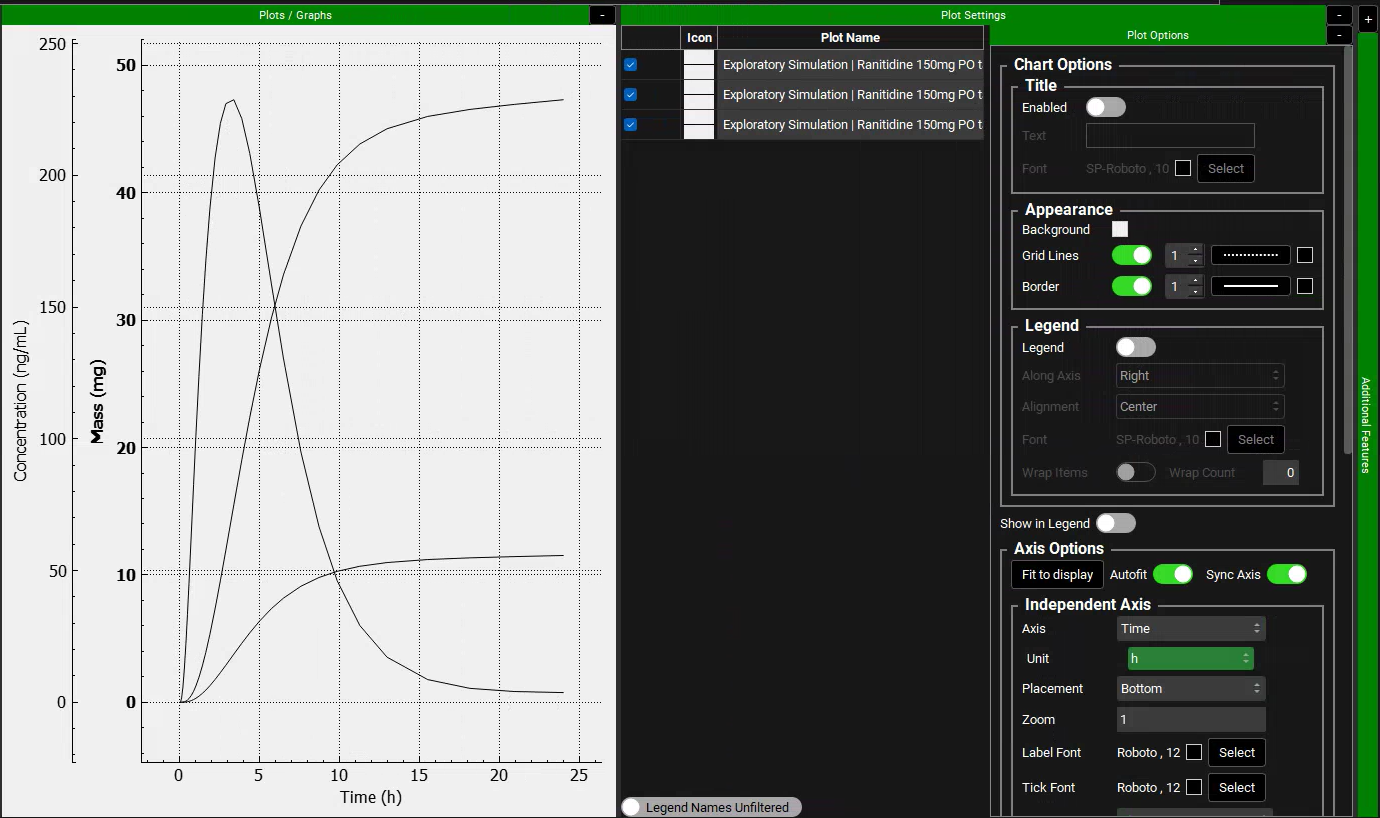Open the Placement dropdown showing Bottom

(1190, 689)
